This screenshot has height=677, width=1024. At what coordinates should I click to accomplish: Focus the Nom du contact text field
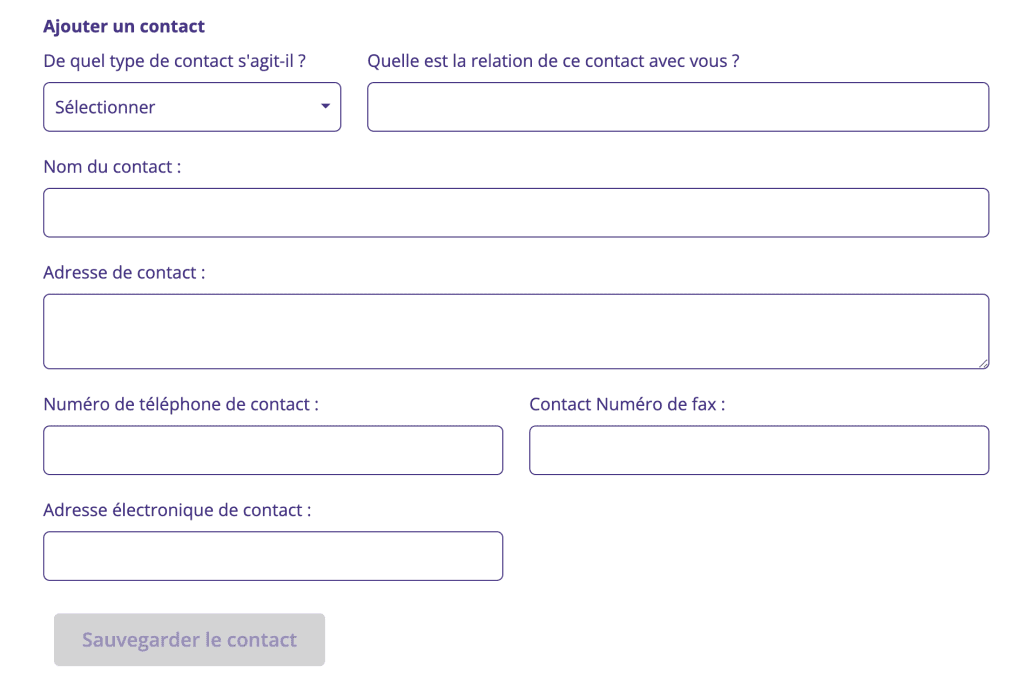coord(516,213)
